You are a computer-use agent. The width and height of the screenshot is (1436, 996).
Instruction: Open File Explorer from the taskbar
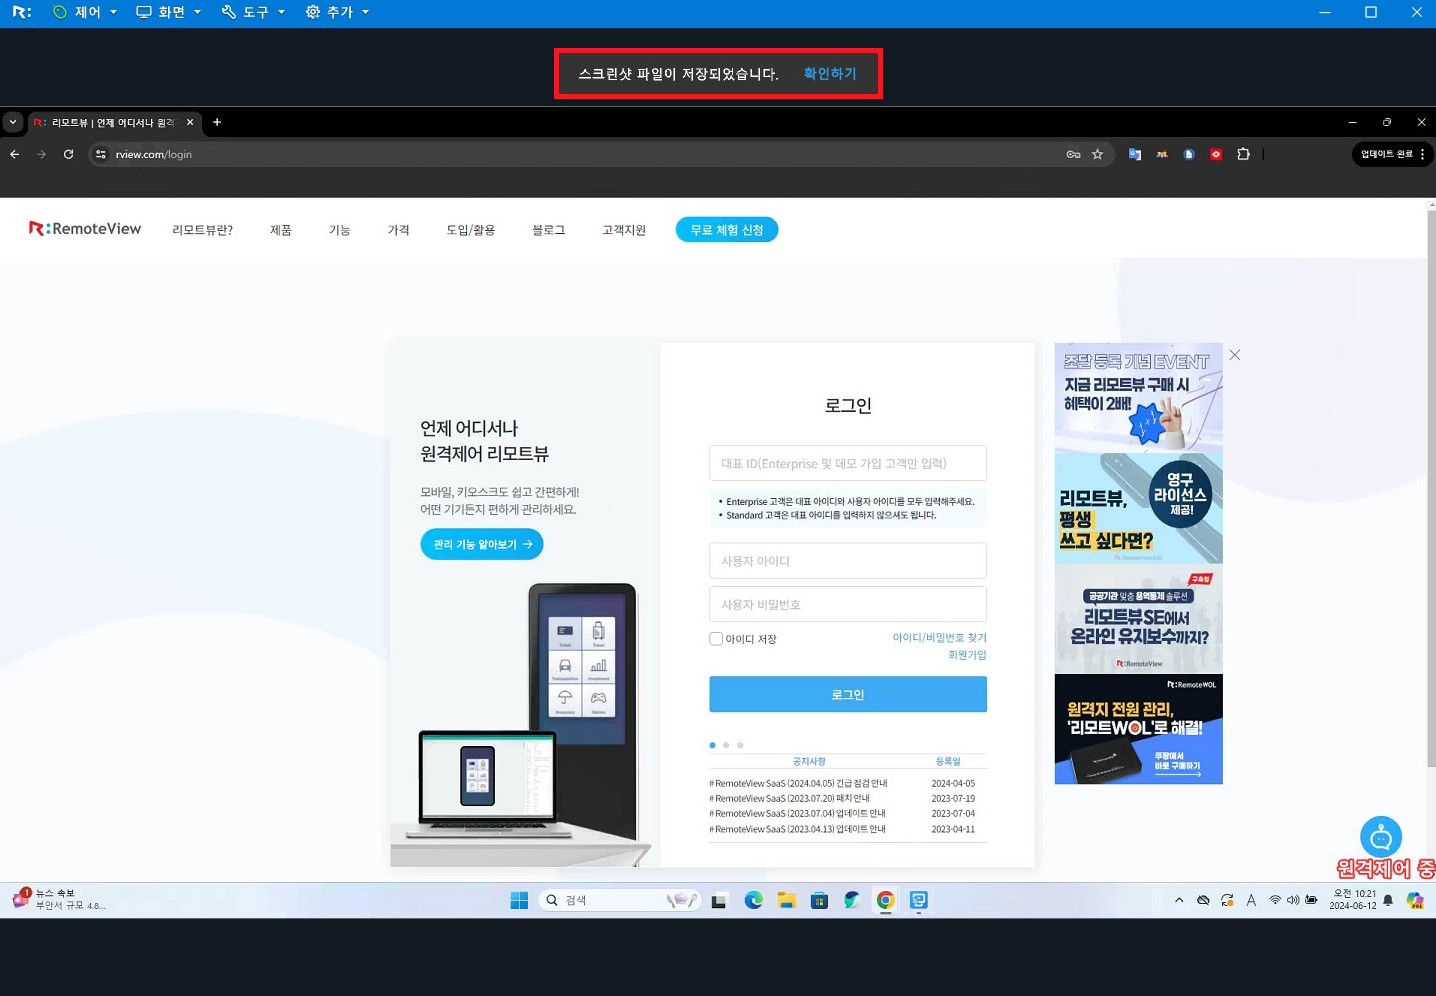point(786,900)
